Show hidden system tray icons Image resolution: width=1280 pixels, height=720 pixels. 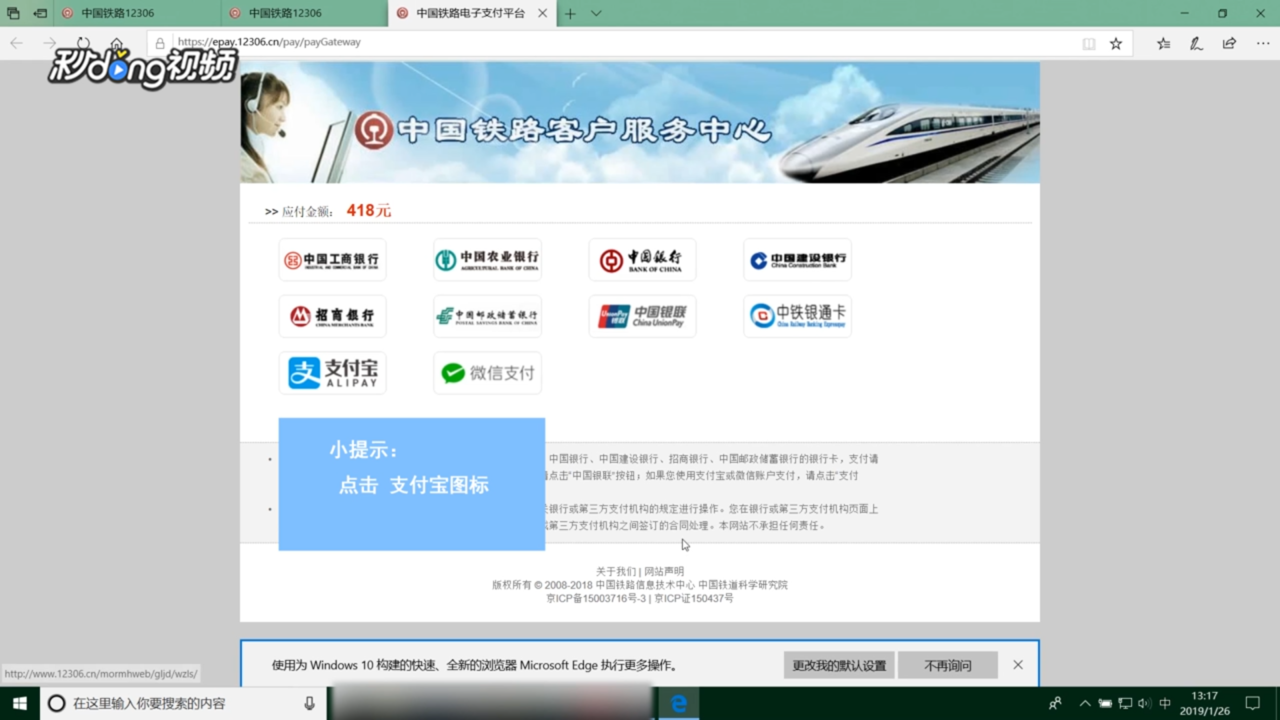(1085, 703)
